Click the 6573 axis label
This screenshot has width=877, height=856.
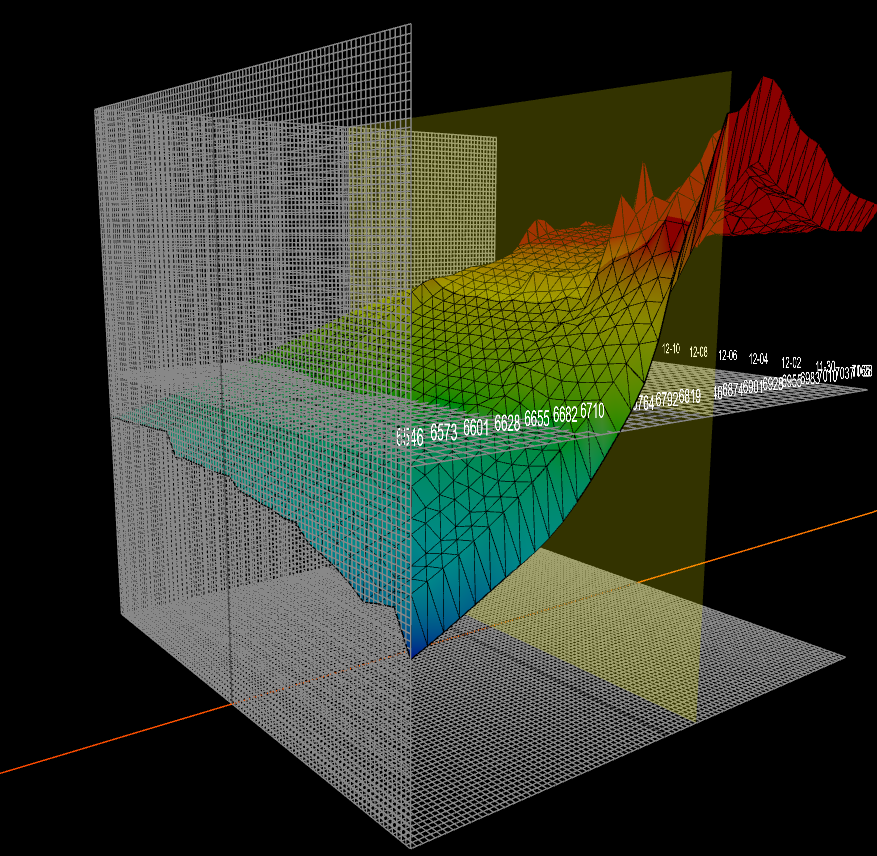pyautogui.click(x=444, y=432)
